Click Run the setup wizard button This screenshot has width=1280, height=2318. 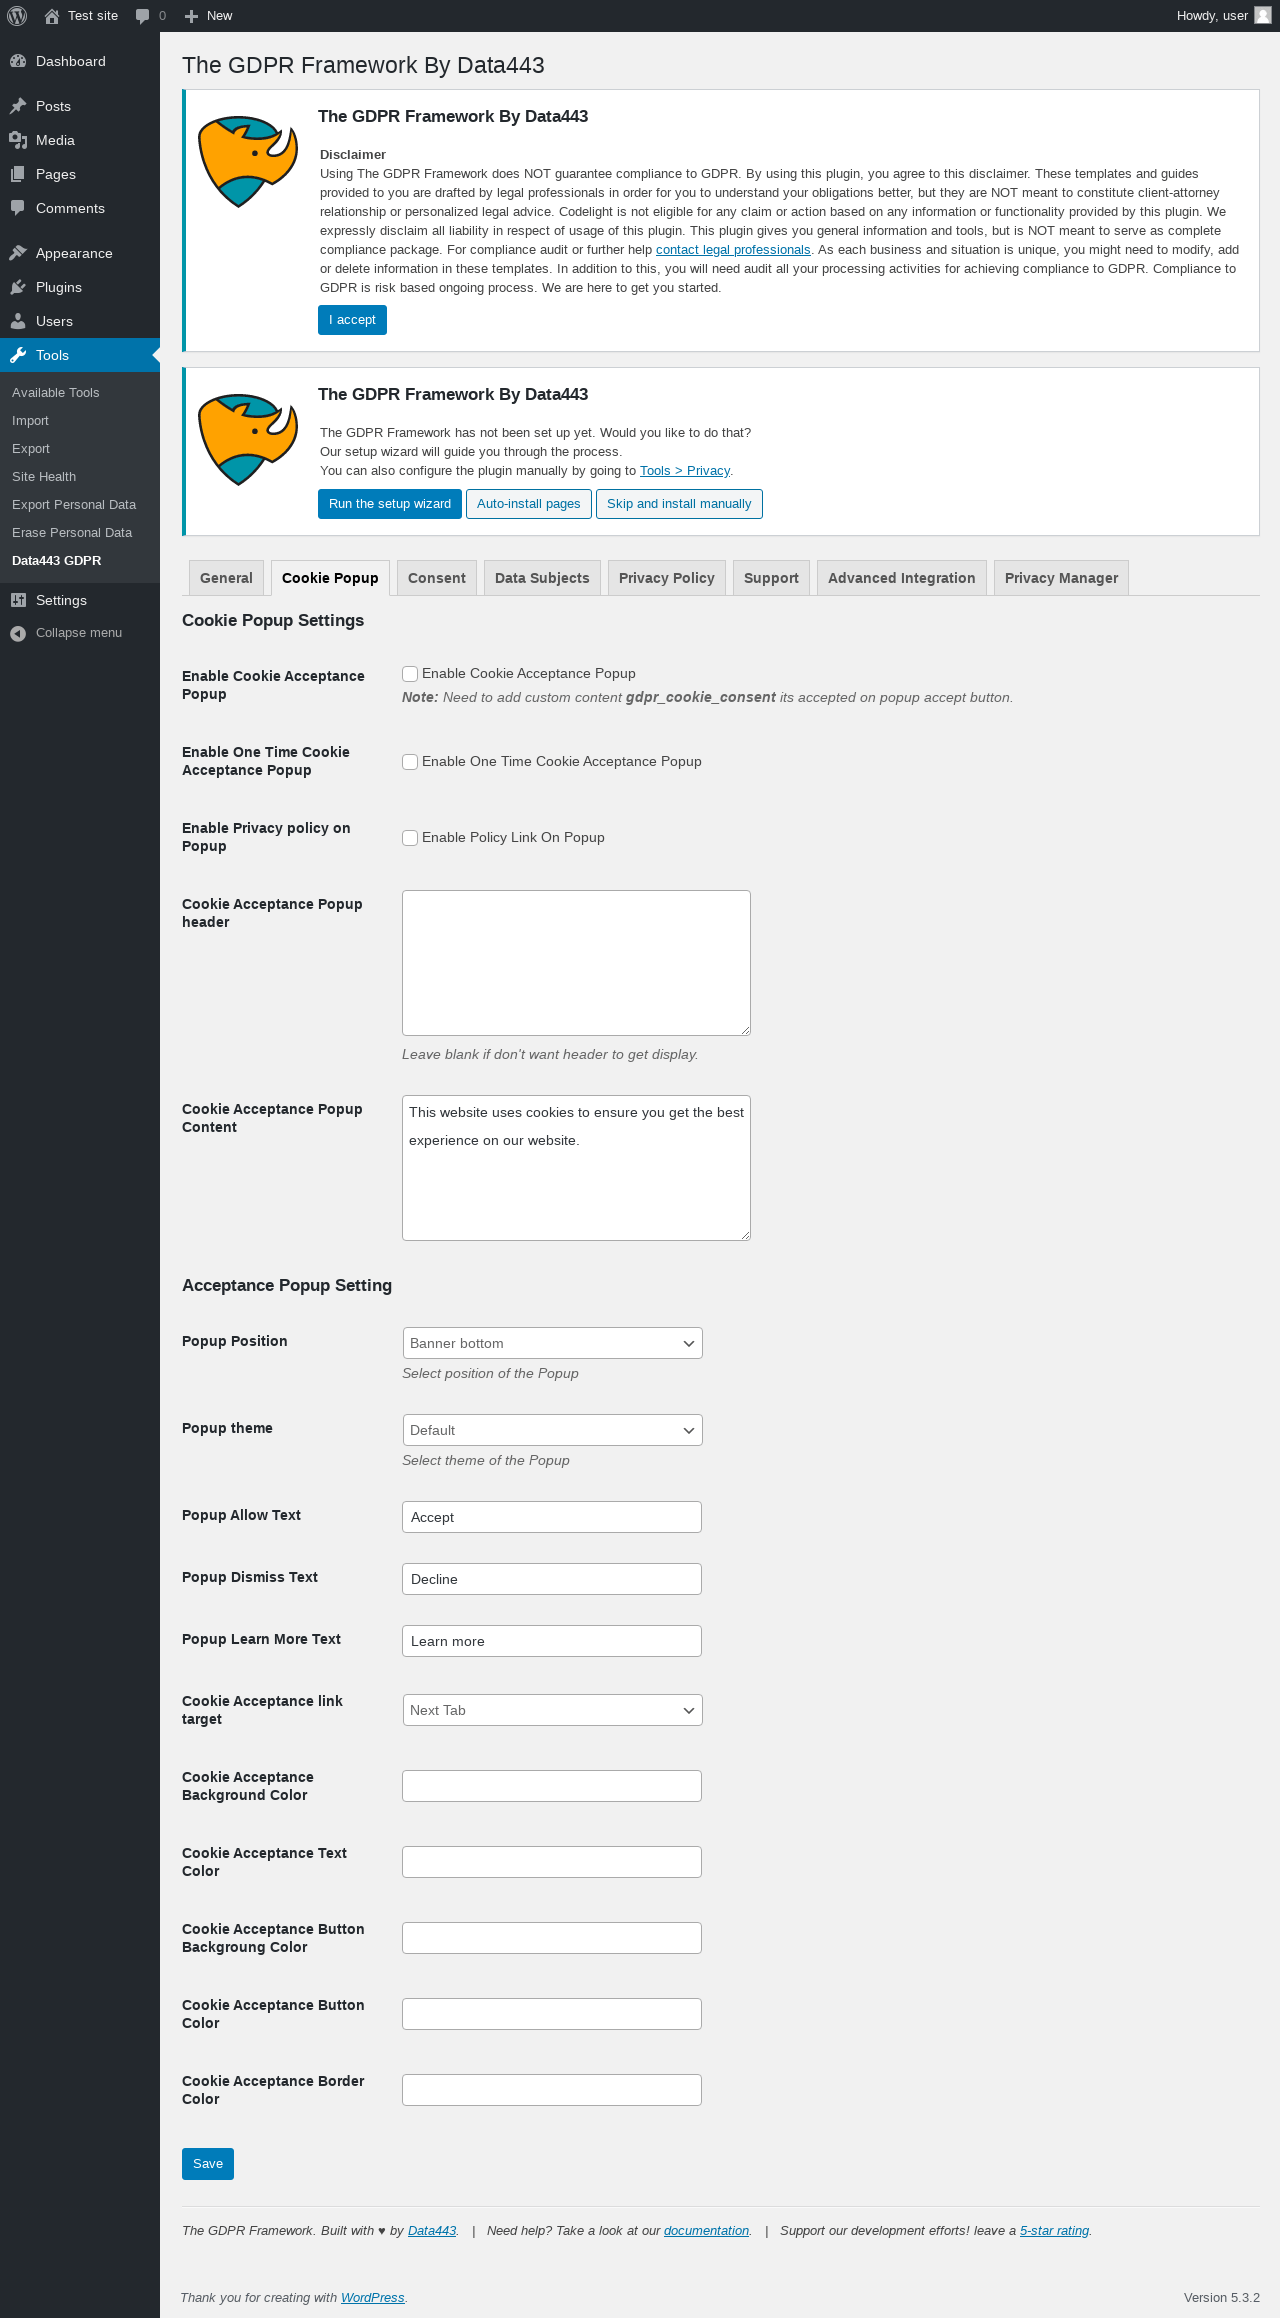point(390,504)
